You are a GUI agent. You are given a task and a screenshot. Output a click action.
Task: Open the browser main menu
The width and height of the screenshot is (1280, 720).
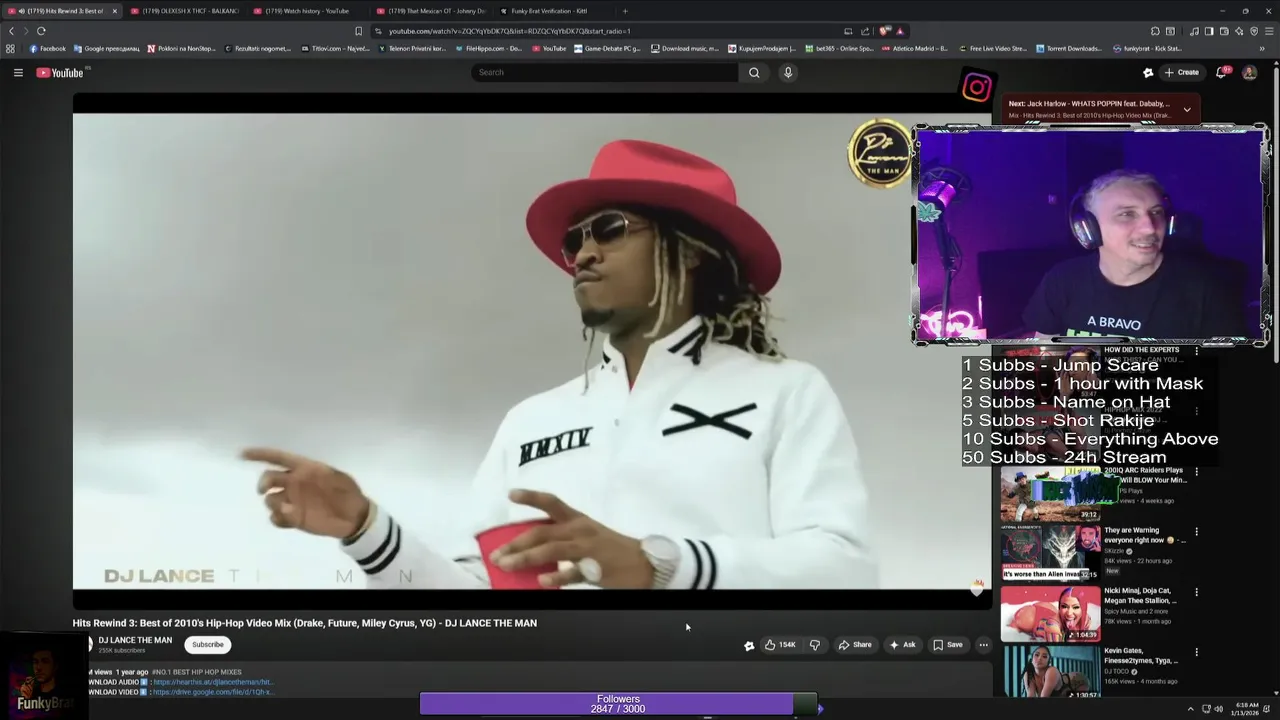point(1269,31)
